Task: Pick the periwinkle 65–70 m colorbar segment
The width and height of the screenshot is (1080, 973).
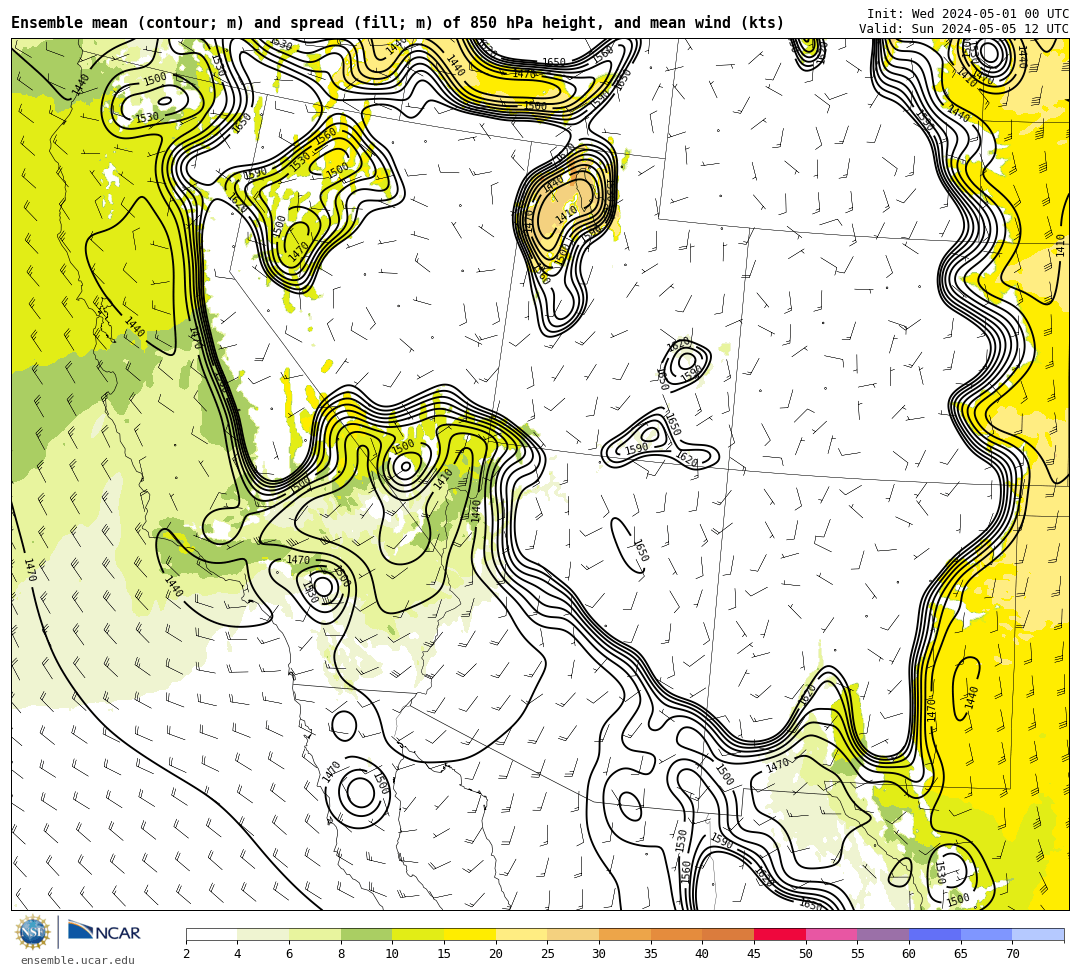Action: [x=986, y=934]
